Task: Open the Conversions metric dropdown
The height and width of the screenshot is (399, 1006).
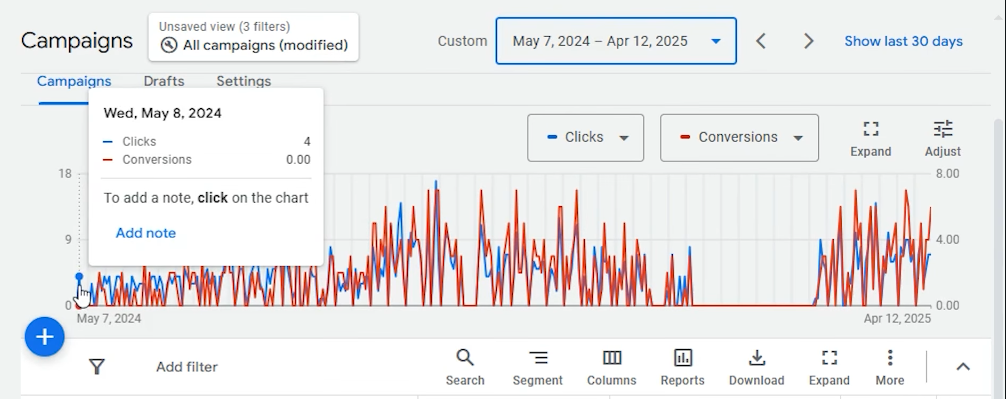Action: click(x=739, y=138)
